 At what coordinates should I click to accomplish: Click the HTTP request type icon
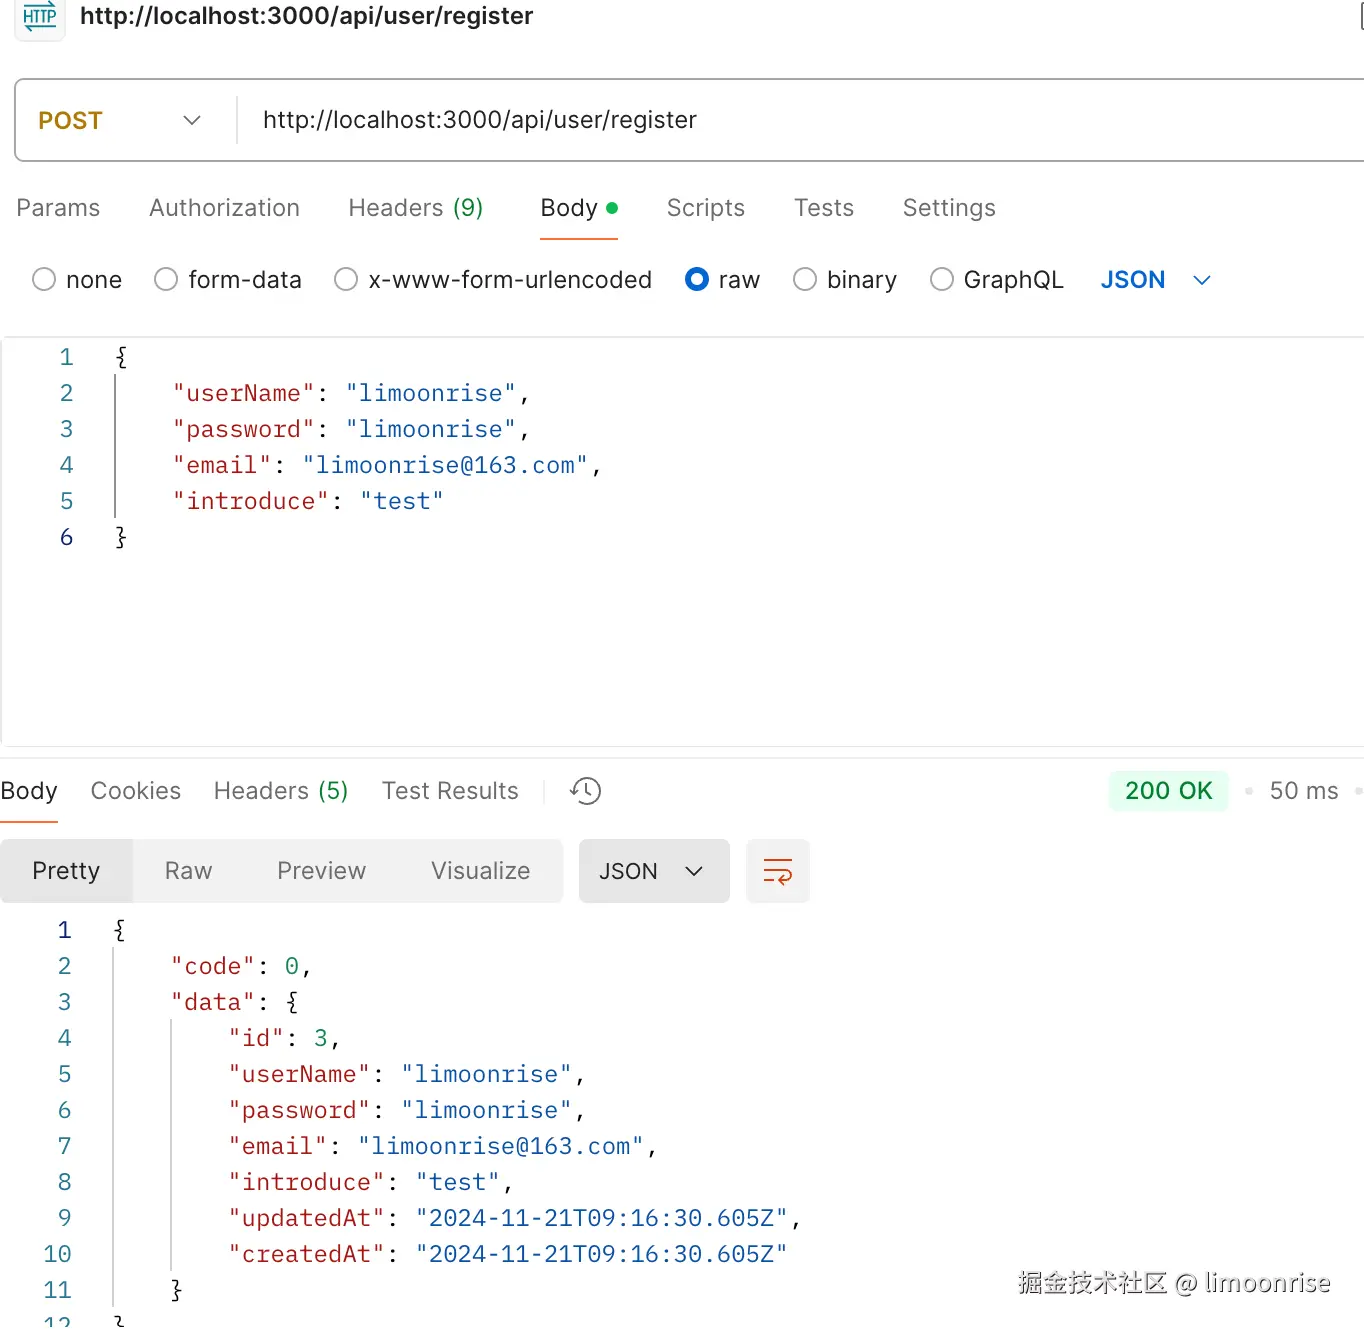click(x=40, y=17)
